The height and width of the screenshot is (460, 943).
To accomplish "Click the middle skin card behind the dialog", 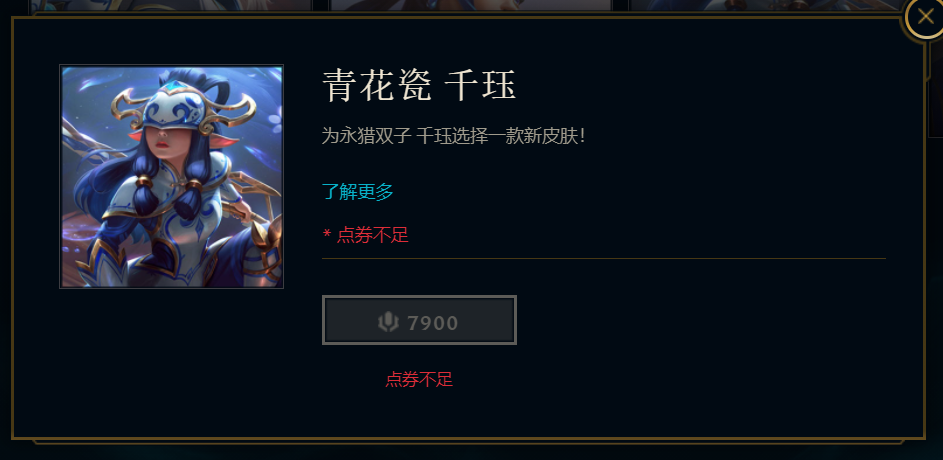I will click(x=470, y=5).
